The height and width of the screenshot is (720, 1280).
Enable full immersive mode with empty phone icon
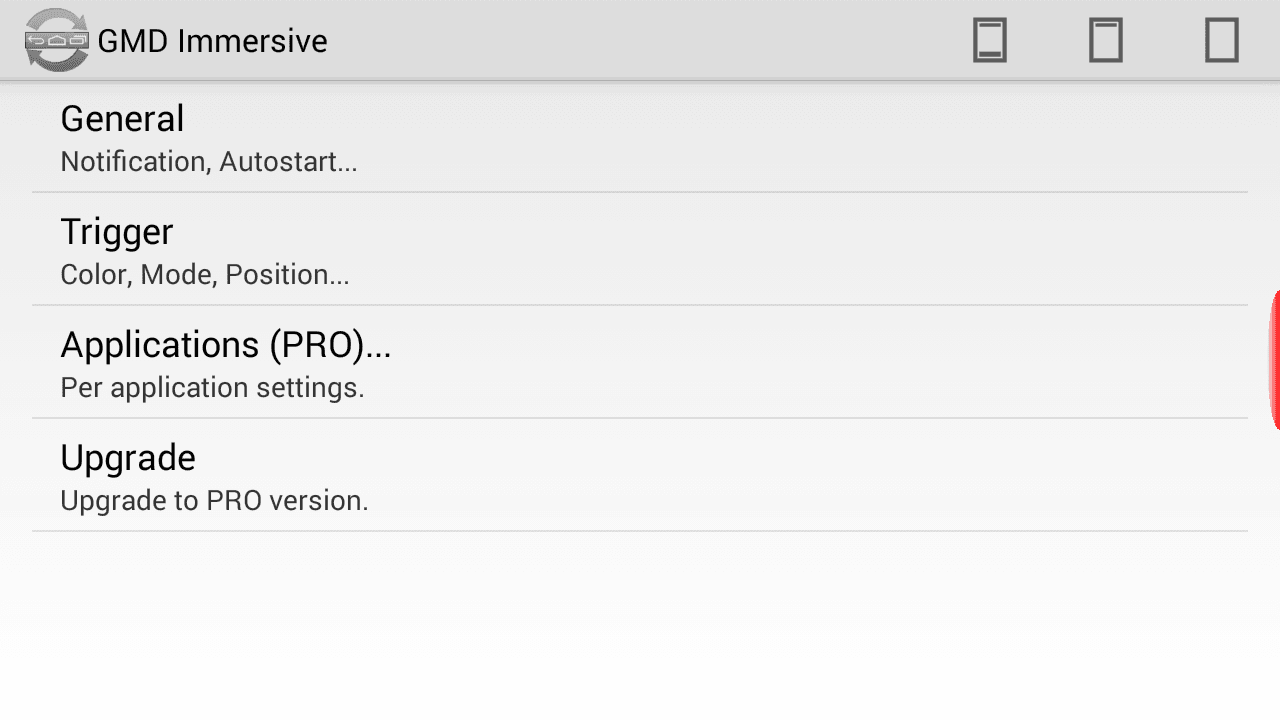[x=1222, y=41]
